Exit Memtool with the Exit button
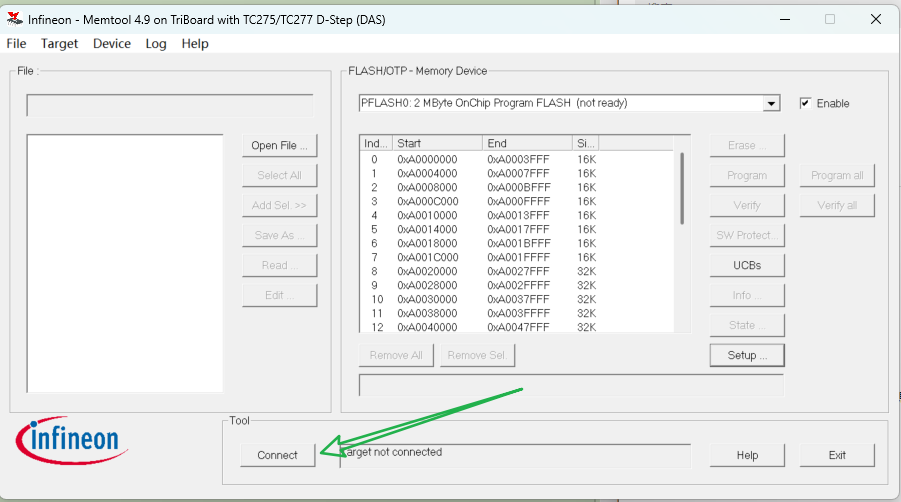This screenshot has height=502, width=901. tap(837, 455)
